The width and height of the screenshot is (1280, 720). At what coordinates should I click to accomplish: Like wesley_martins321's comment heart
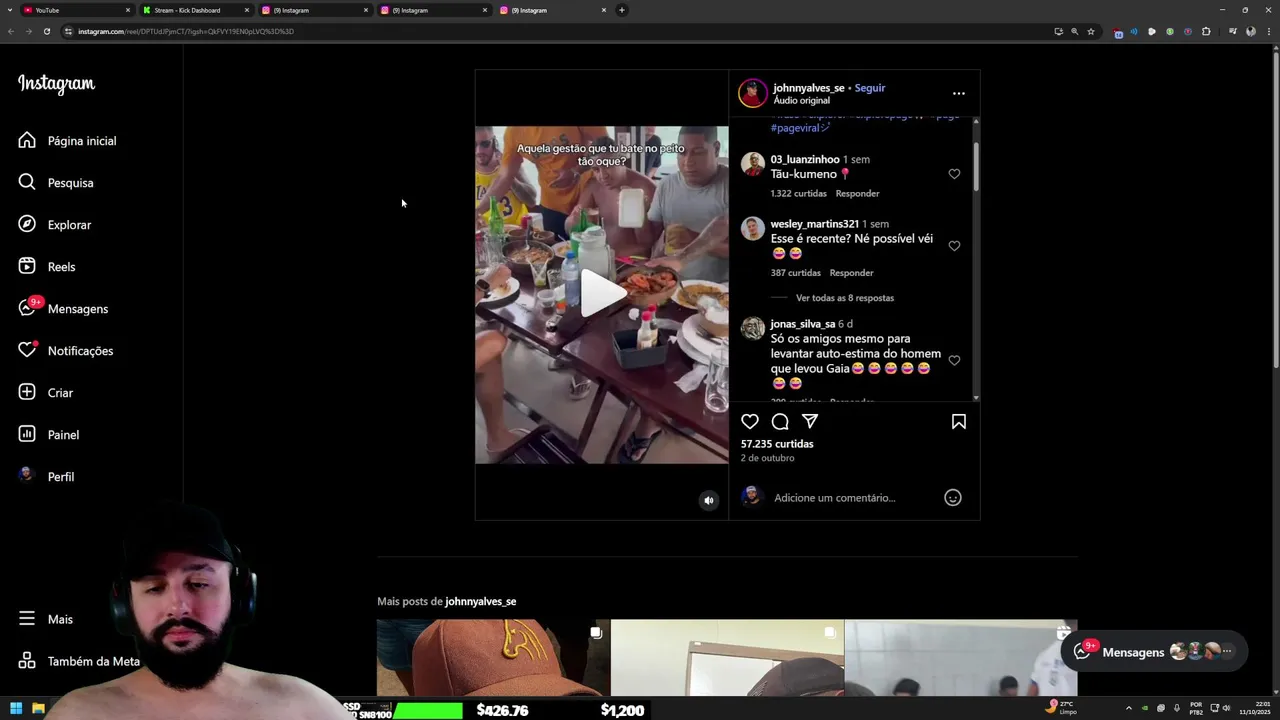954,246
